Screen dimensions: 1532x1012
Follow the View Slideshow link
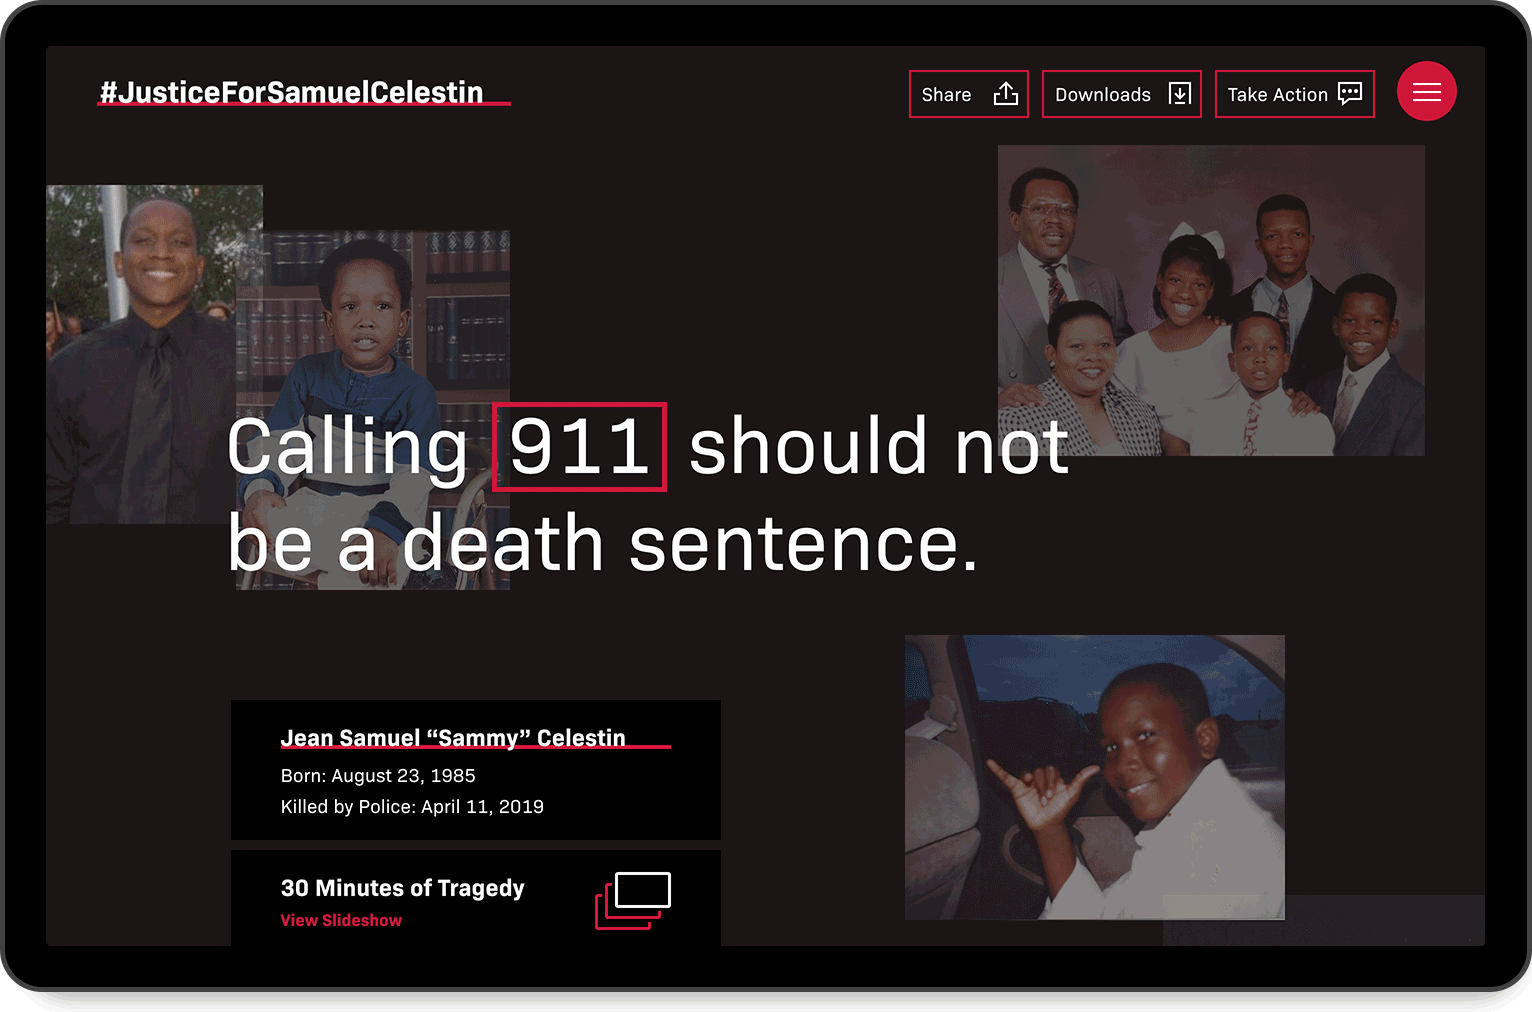(341, 920)
